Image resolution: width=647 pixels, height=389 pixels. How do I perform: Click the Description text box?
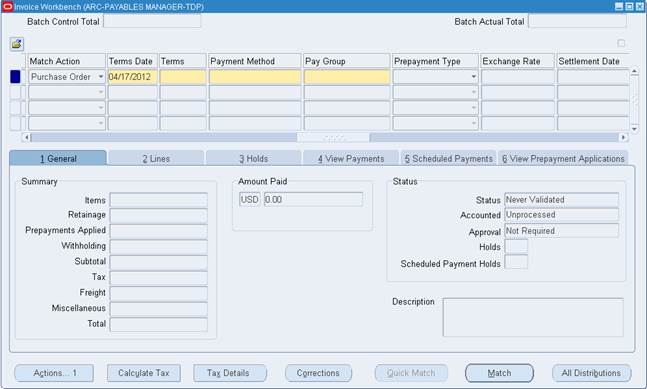coord(533,317)
